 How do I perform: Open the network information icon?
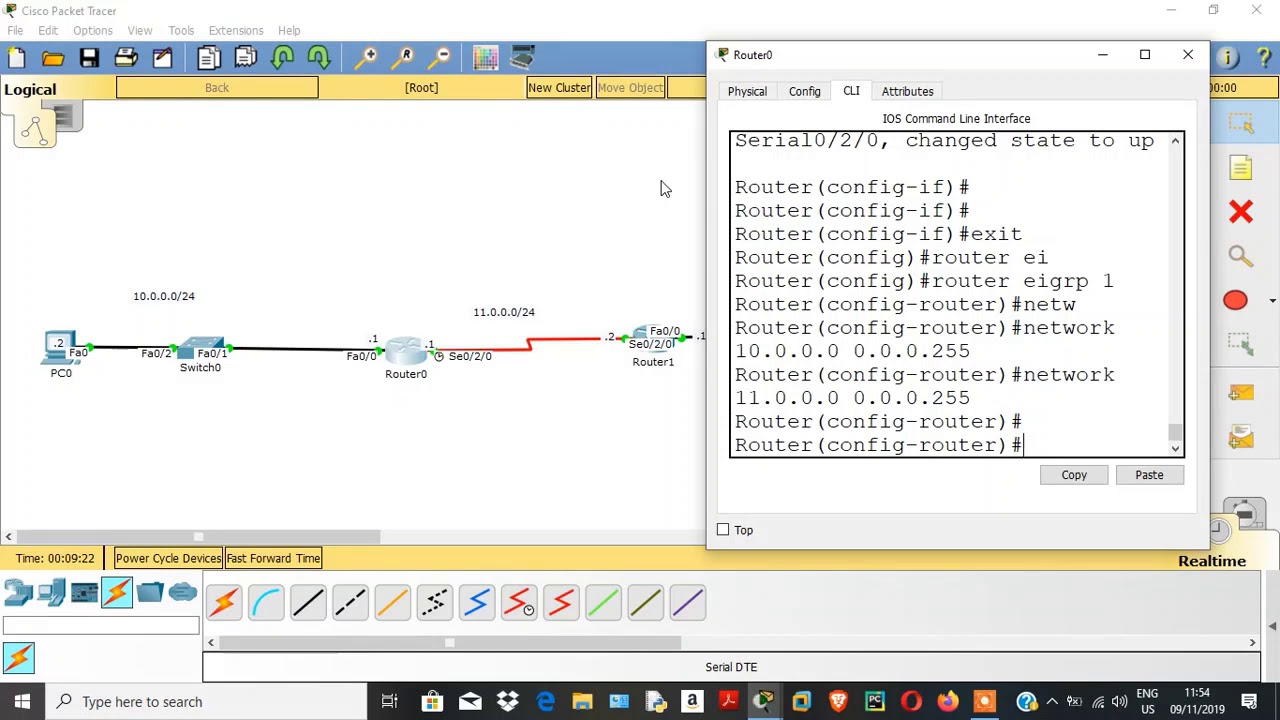(1229, 58)
